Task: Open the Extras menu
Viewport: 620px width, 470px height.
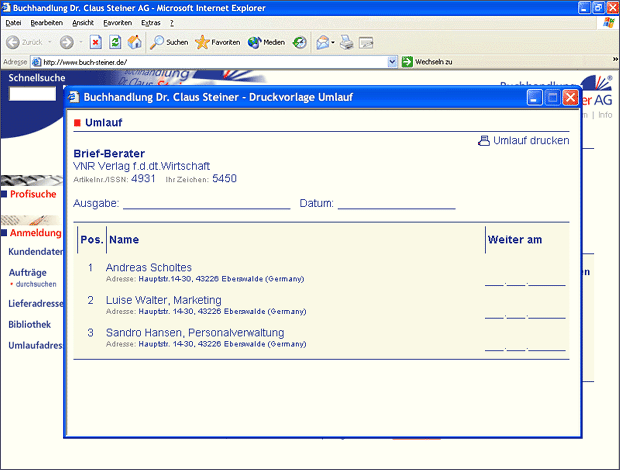Action: click(x=151, y=23)
